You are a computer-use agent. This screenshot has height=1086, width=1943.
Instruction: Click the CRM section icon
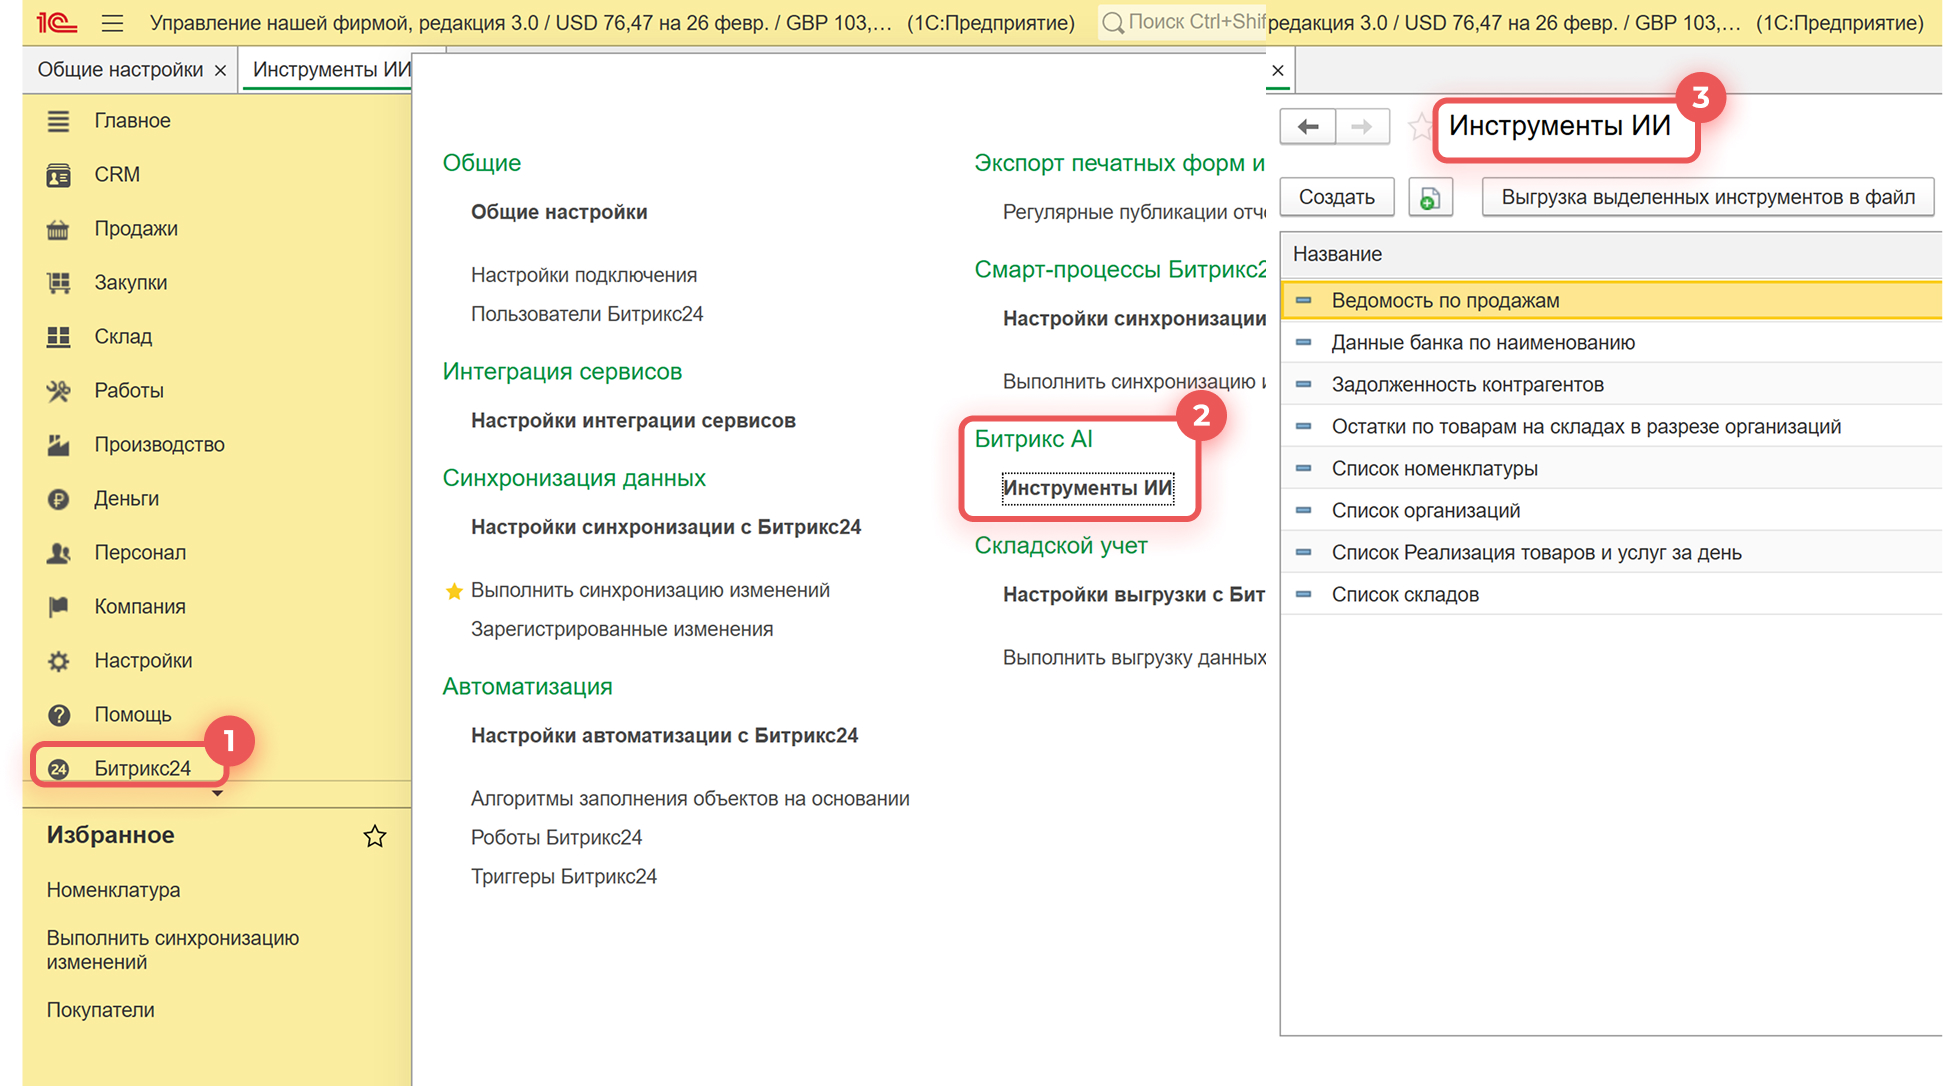tap(59, 175)
